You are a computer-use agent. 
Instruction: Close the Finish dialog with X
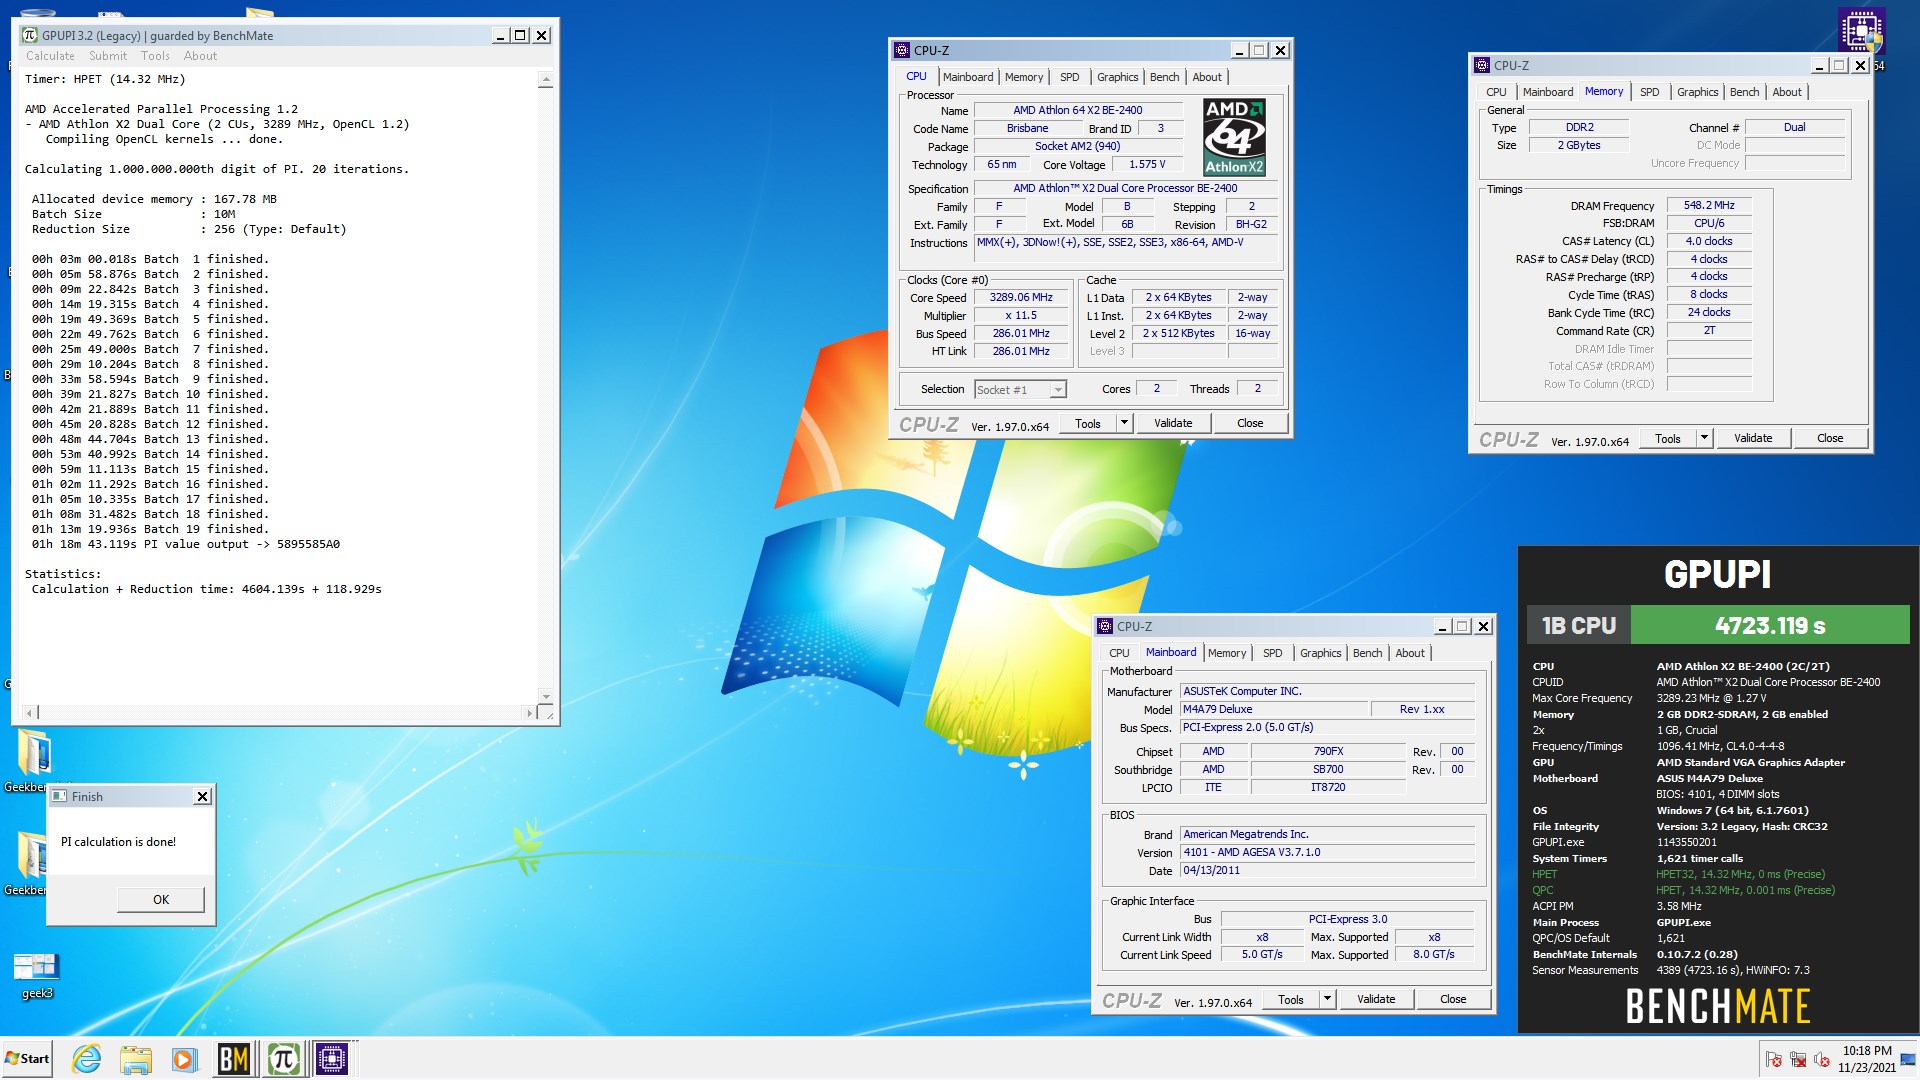[203, 796]
